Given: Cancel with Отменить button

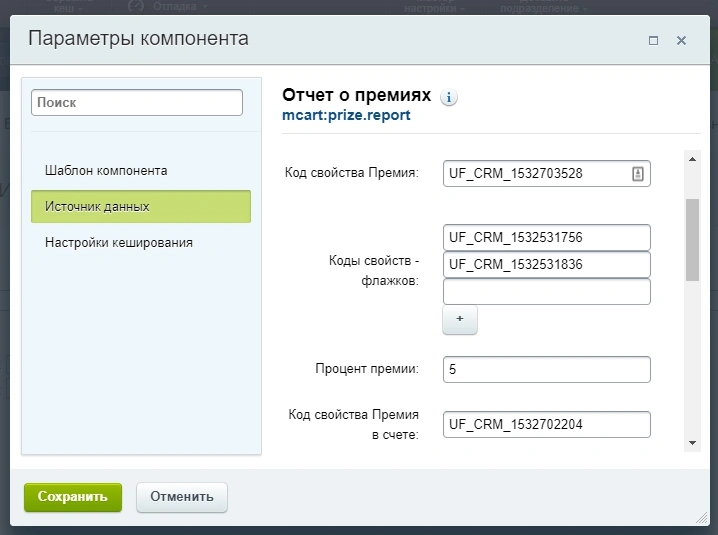Looking at the screenshot, I should tap(182, 497).
